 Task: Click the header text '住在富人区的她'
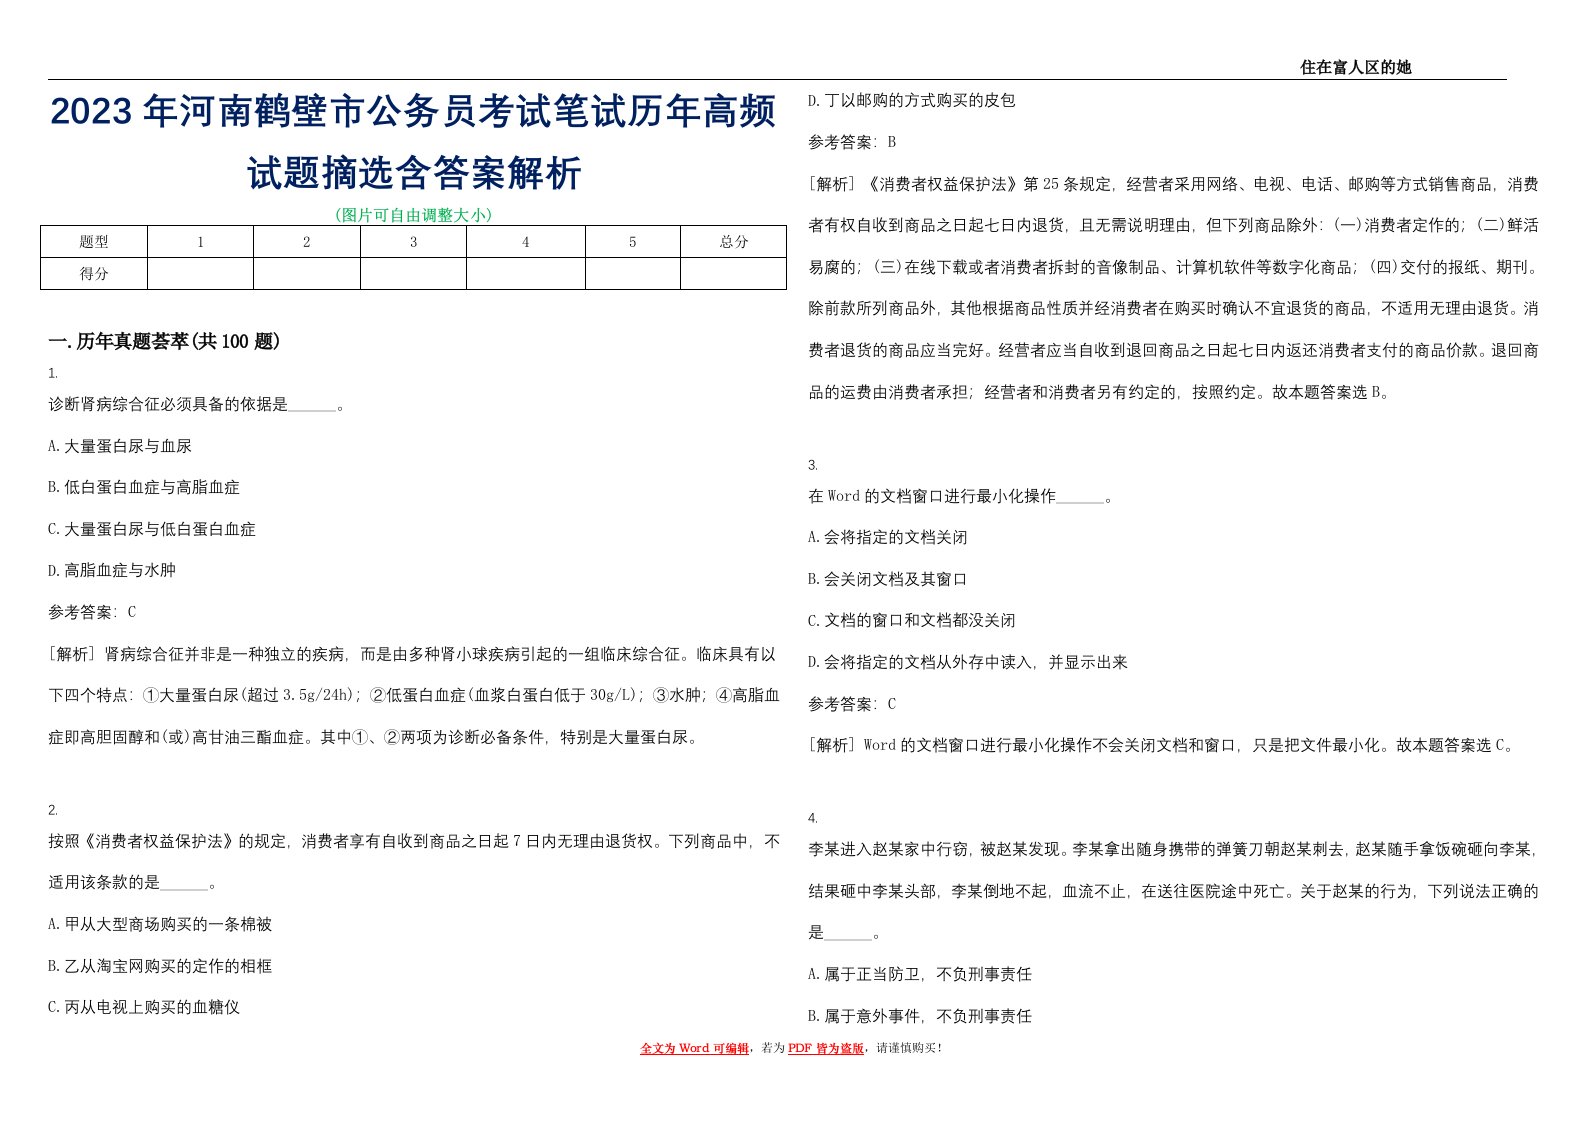(1355, 67)
